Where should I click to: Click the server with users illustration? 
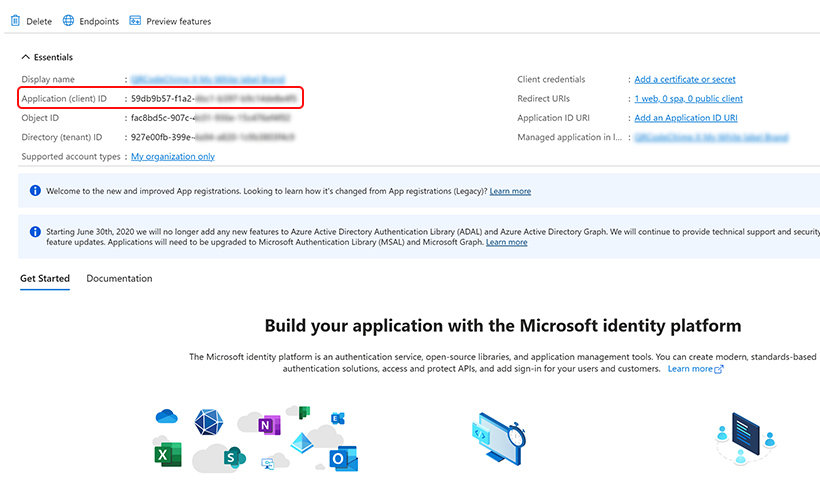[x=745, y=438]
